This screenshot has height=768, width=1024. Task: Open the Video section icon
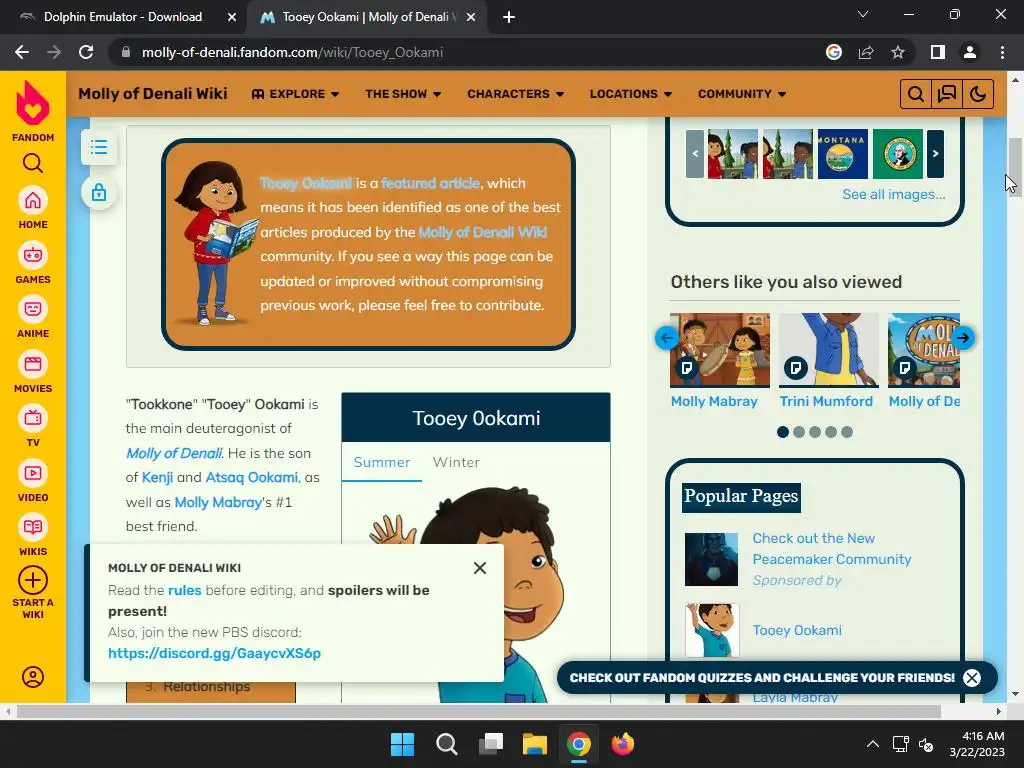point(33,473)
